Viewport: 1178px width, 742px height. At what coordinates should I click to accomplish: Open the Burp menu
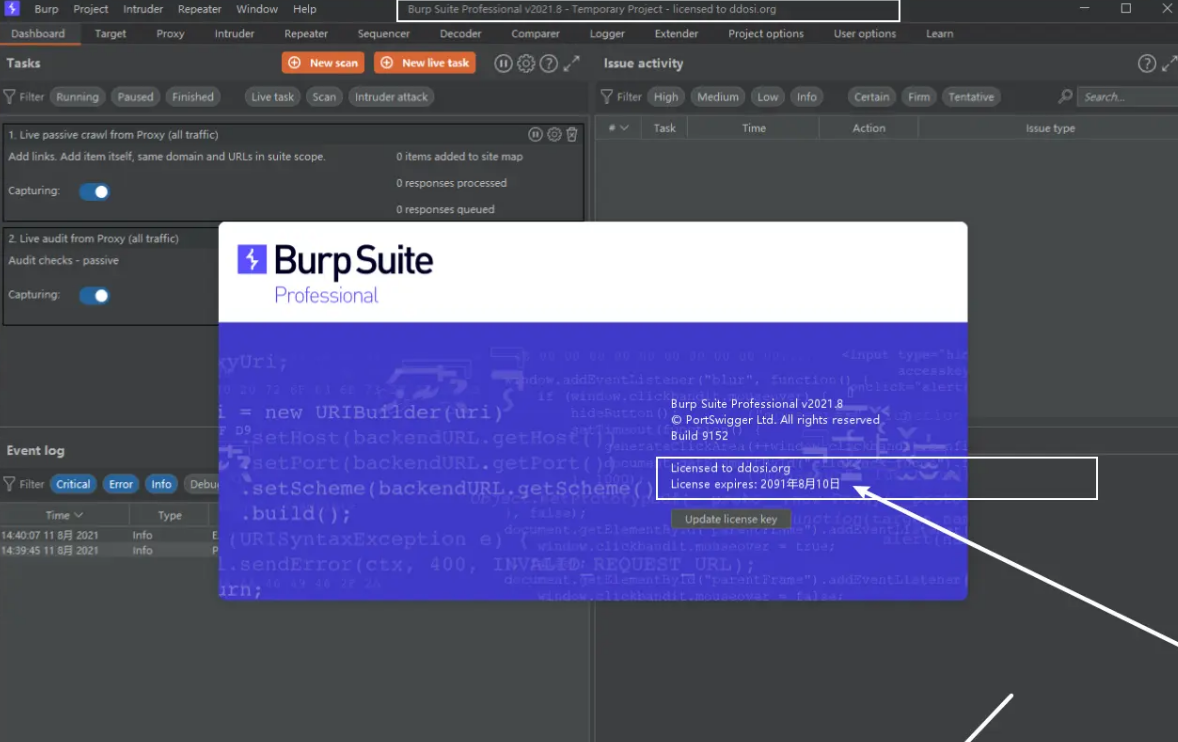click(47, 9)
